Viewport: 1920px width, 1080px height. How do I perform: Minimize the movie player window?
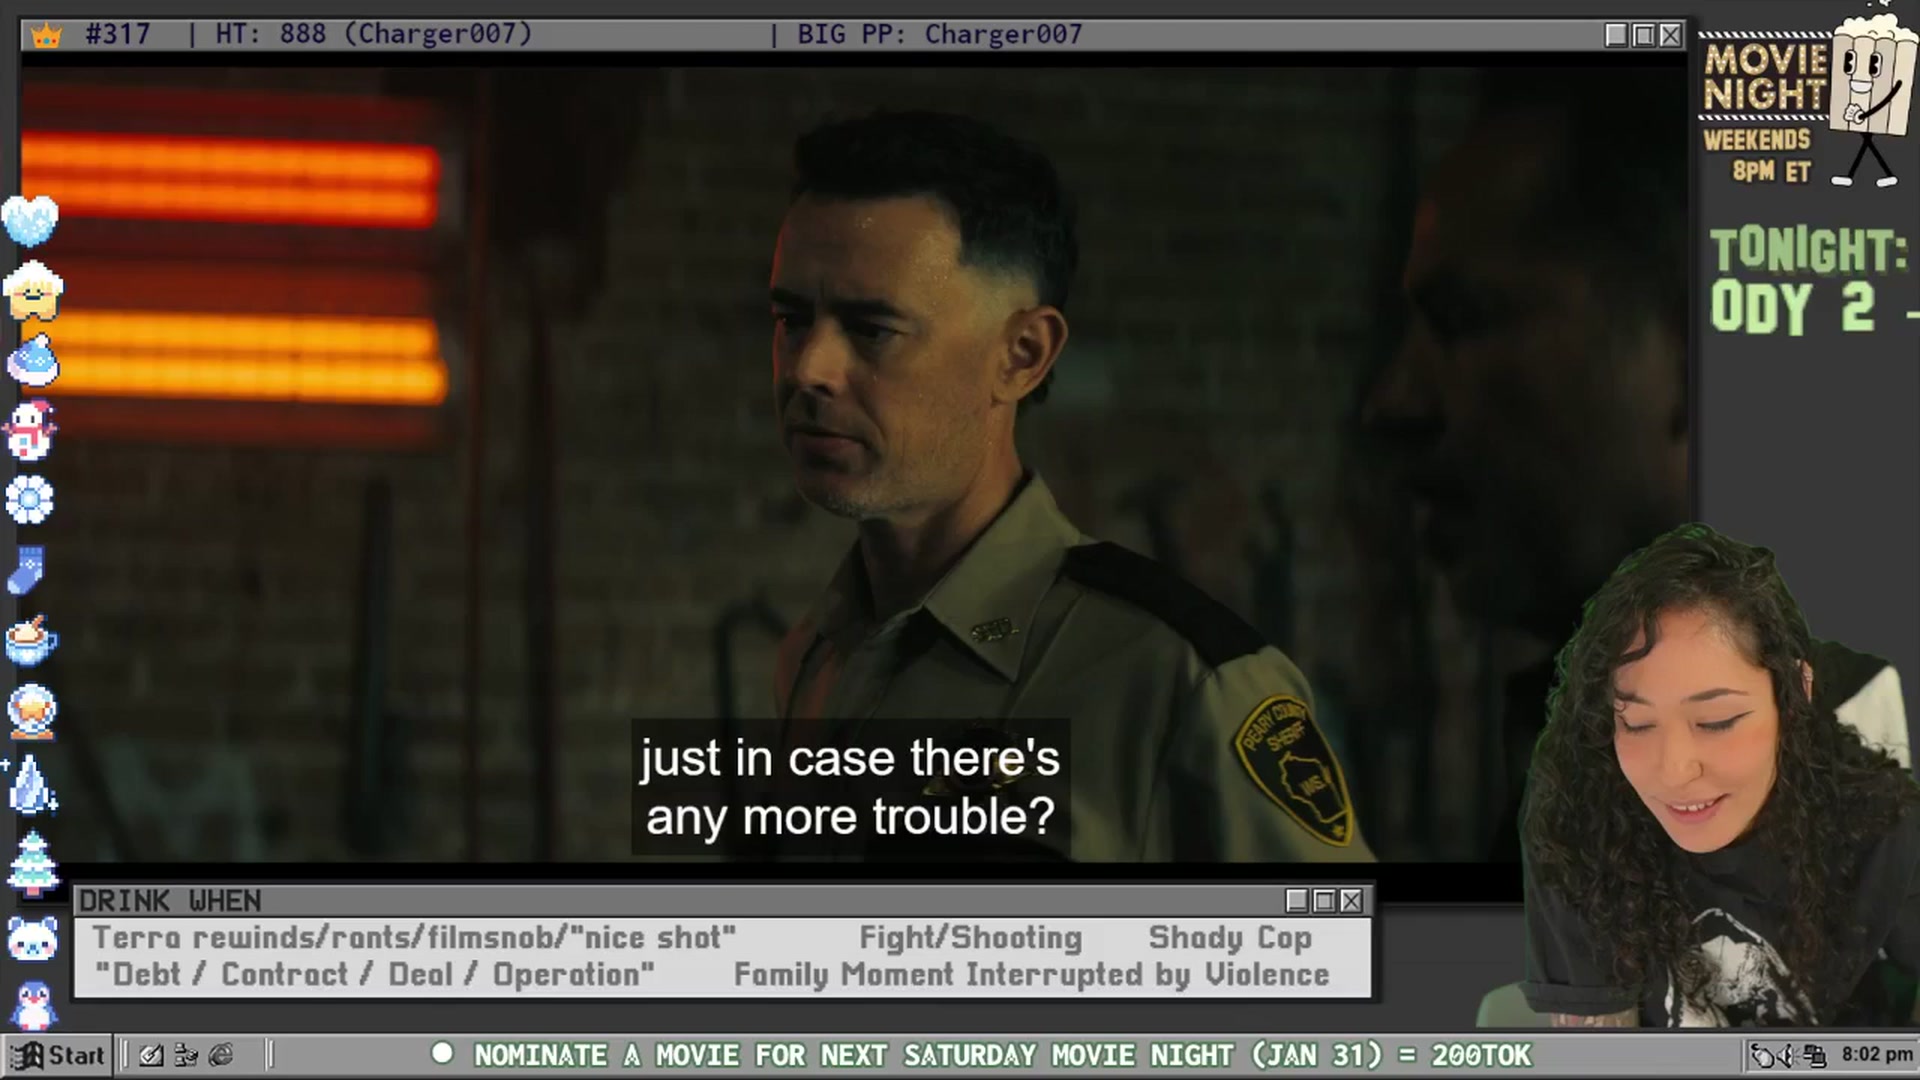pyautogui.click(x=1616, y=35)
